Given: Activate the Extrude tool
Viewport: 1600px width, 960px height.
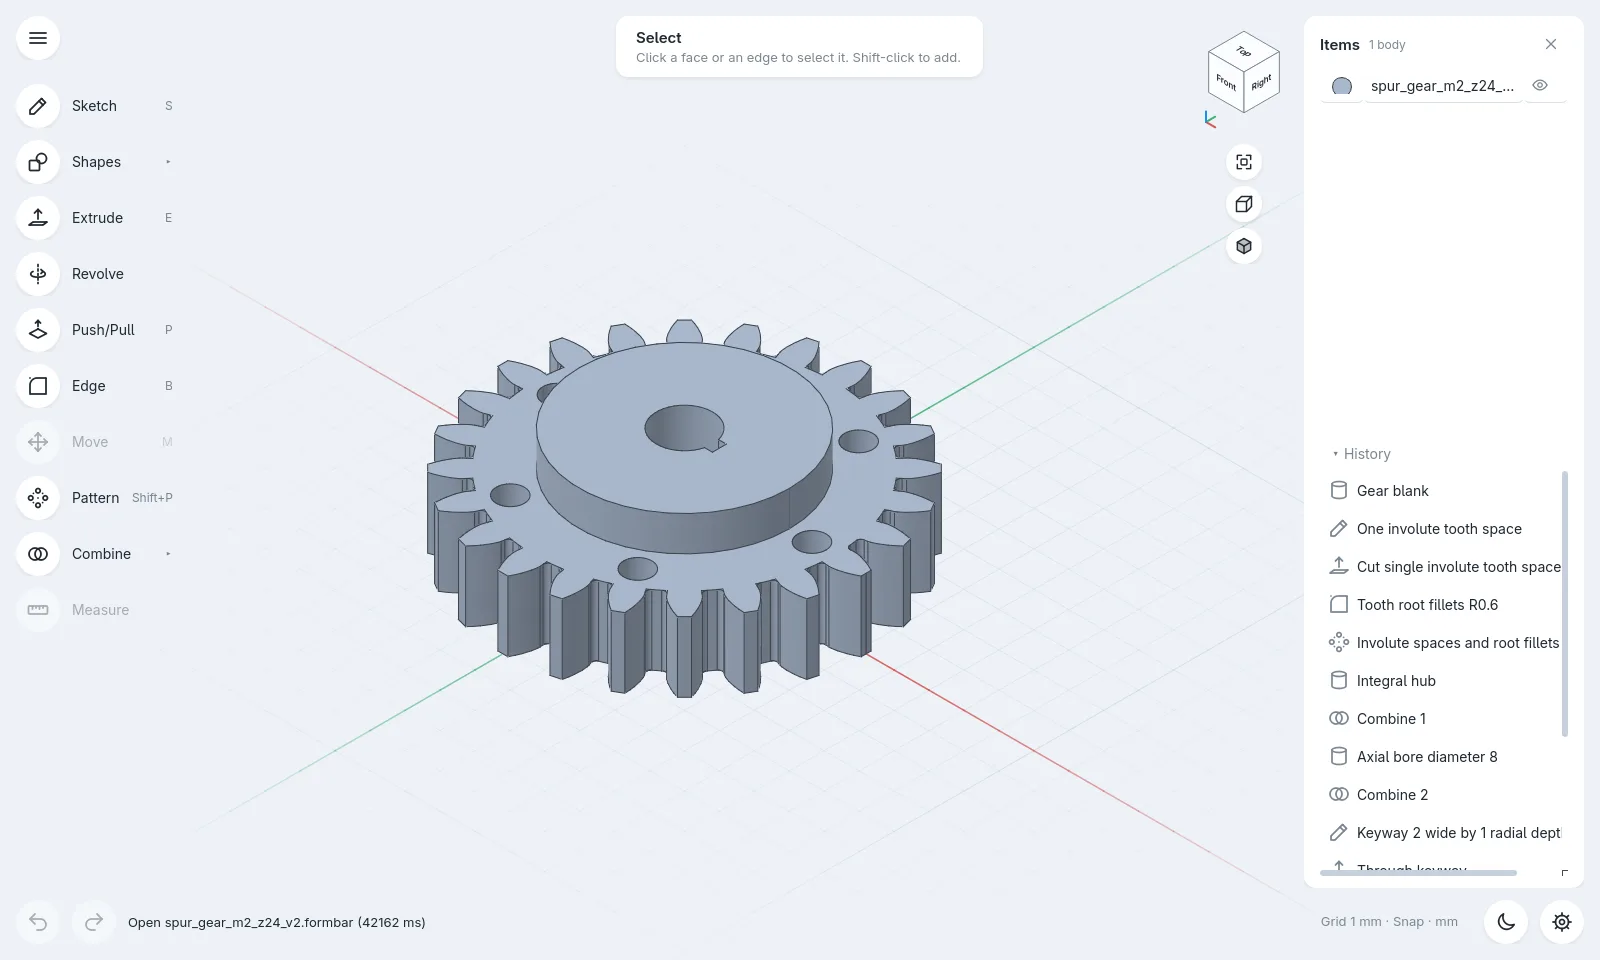Looking at the screenshot, I should 38,218.
